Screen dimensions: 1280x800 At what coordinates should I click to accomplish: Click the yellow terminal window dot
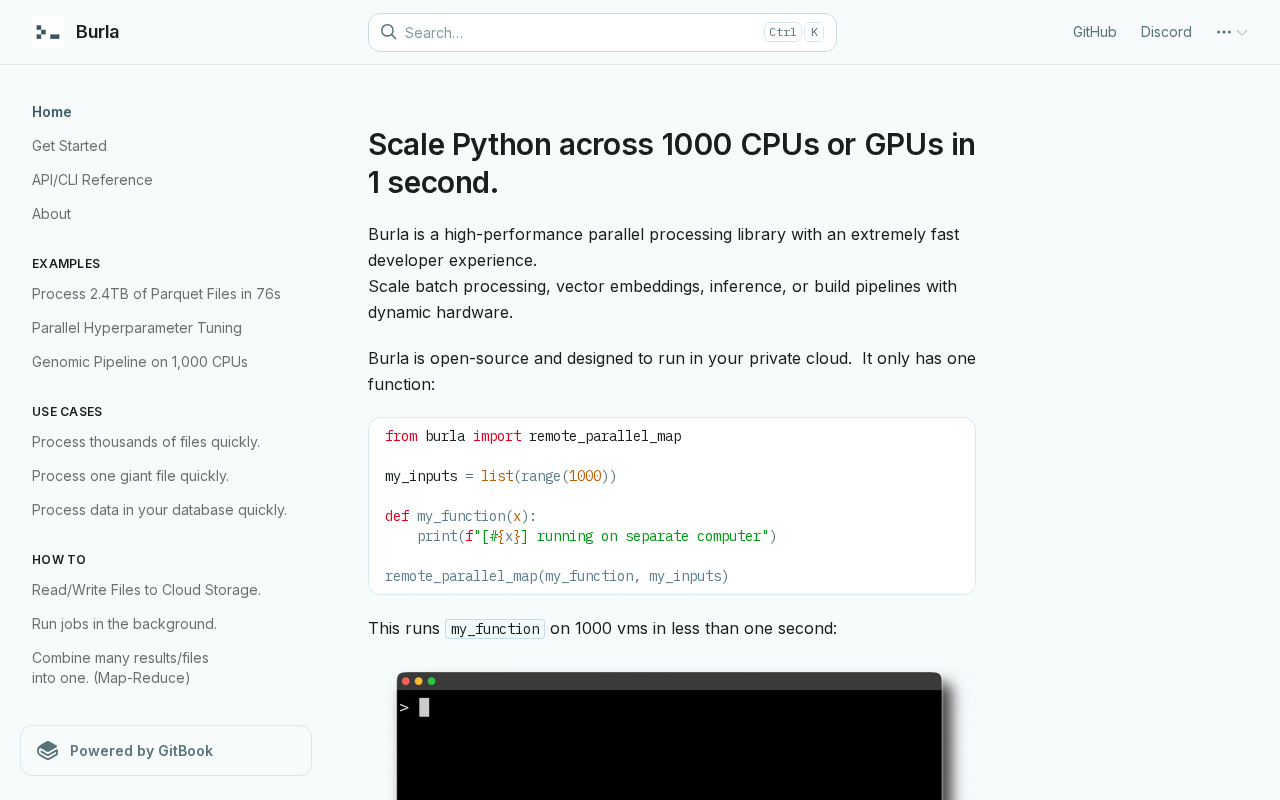[x=419, y=681]
